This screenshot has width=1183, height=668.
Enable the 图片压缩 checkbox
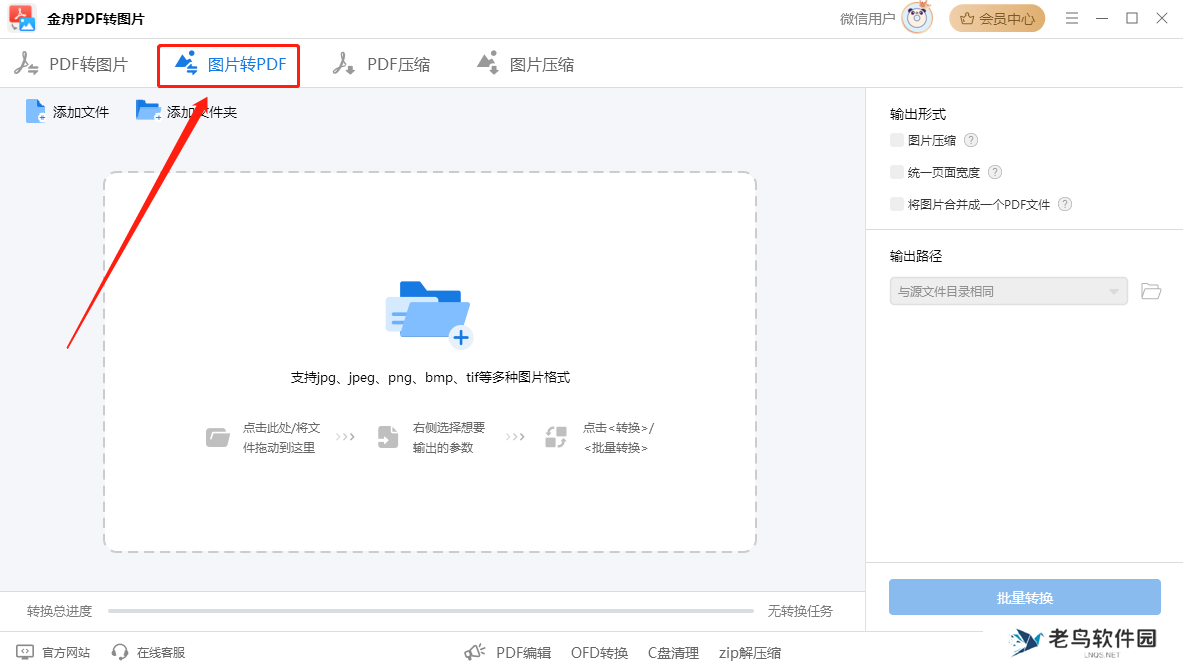896,139
